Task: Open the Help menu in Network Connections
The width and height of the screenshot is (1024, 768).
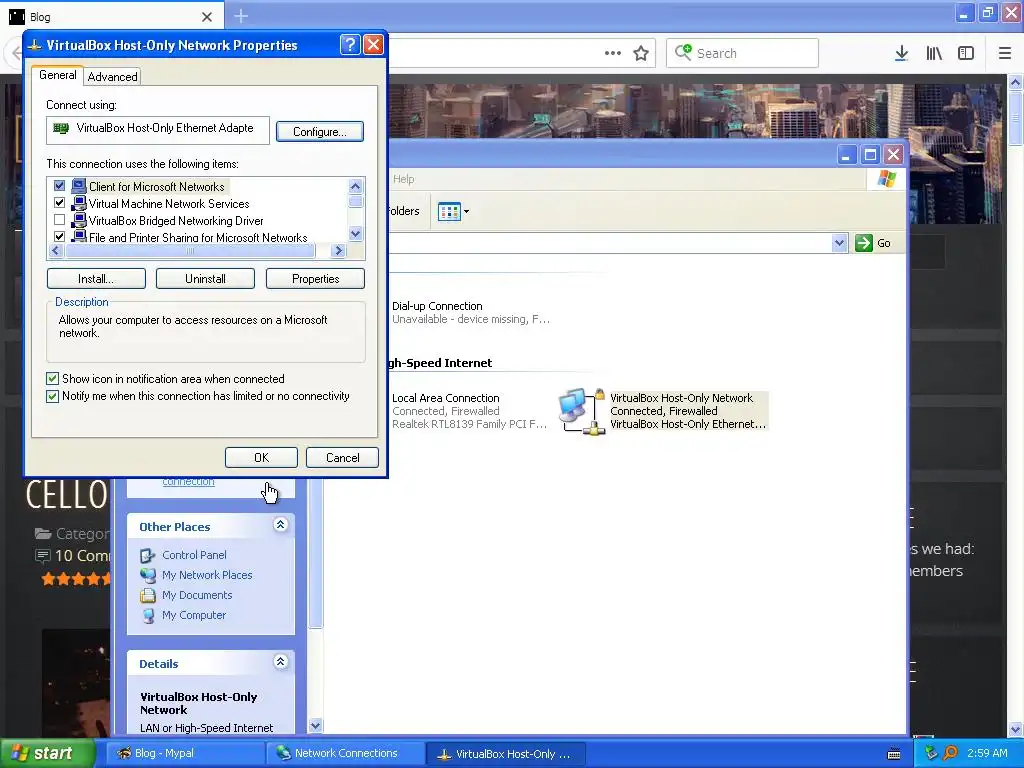Action: pos(404,179)
